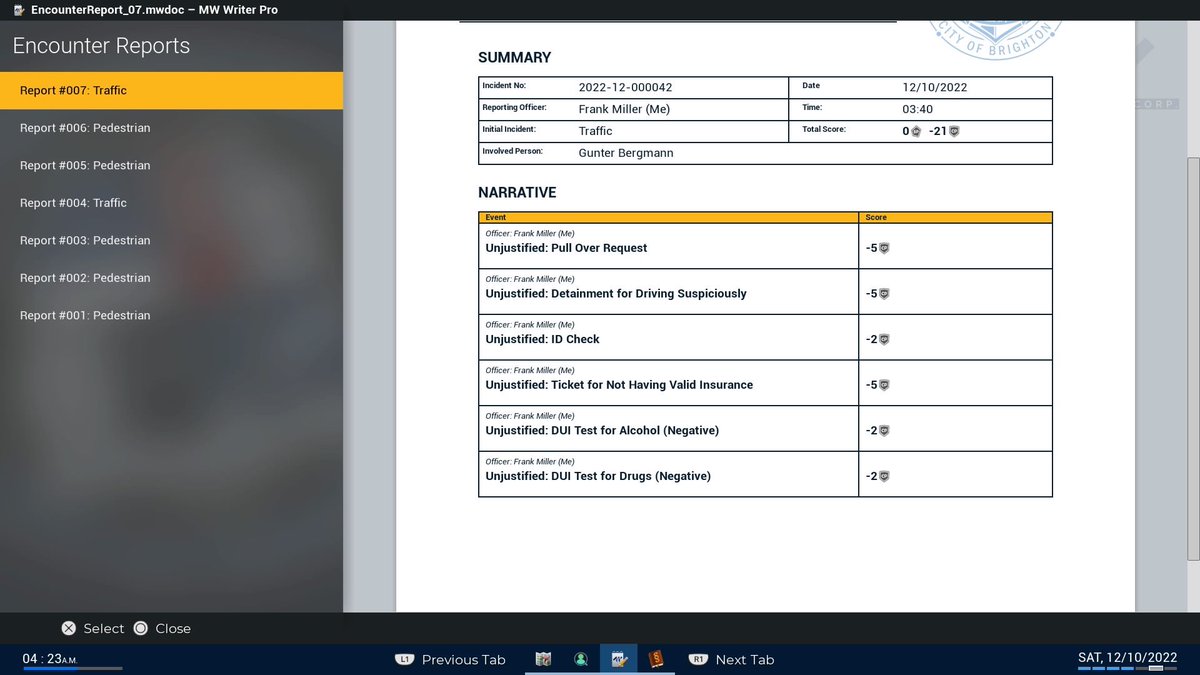Click the L1 Previous Tab button
Image resolution: width=1200 pixels, height=675 pixels.
(451, 660)
